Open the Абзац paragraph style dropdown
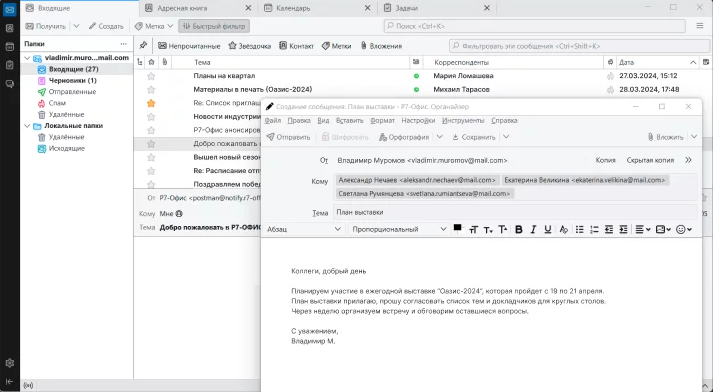Screen dimensions: 713x392 click(x=304, y=229)
